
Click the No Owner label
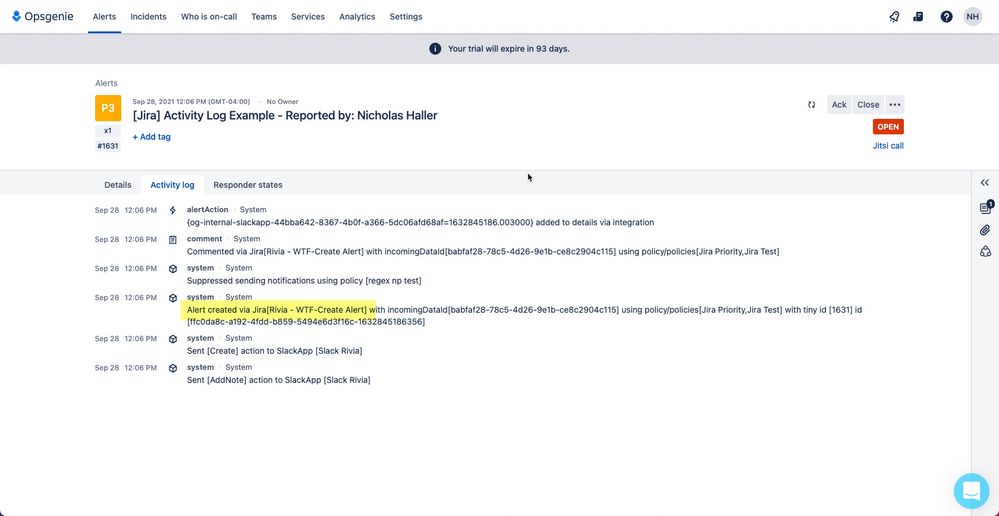tap(282, 102)
